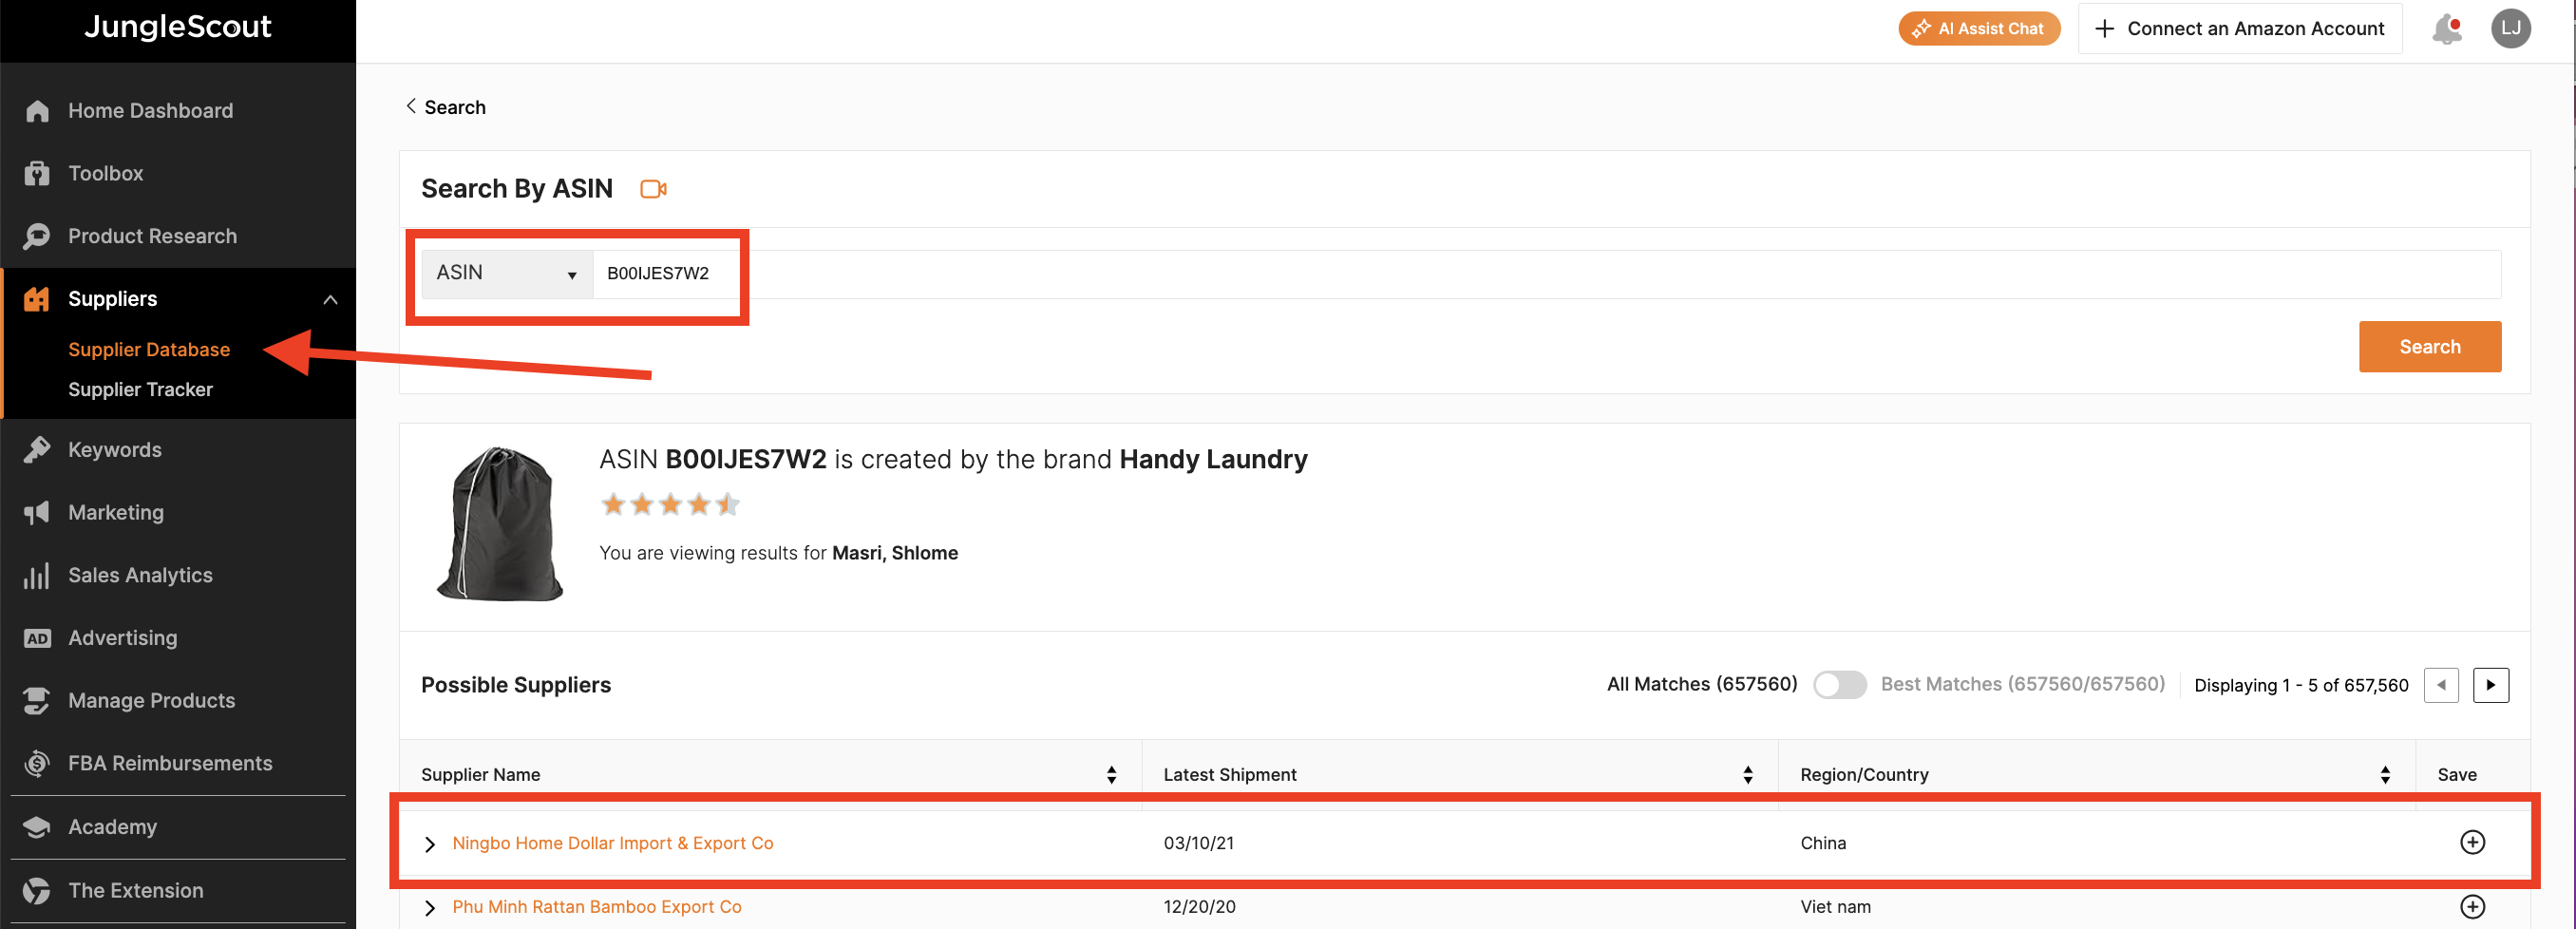
Task: Sort by Supplier Name column arrows
Action: point(1111,775)
